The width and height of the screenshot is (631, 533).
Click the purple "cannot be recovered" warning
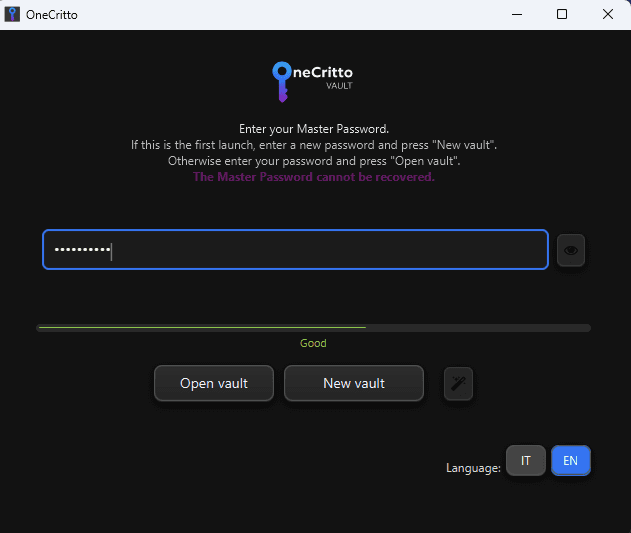click(x=314, y=177)
